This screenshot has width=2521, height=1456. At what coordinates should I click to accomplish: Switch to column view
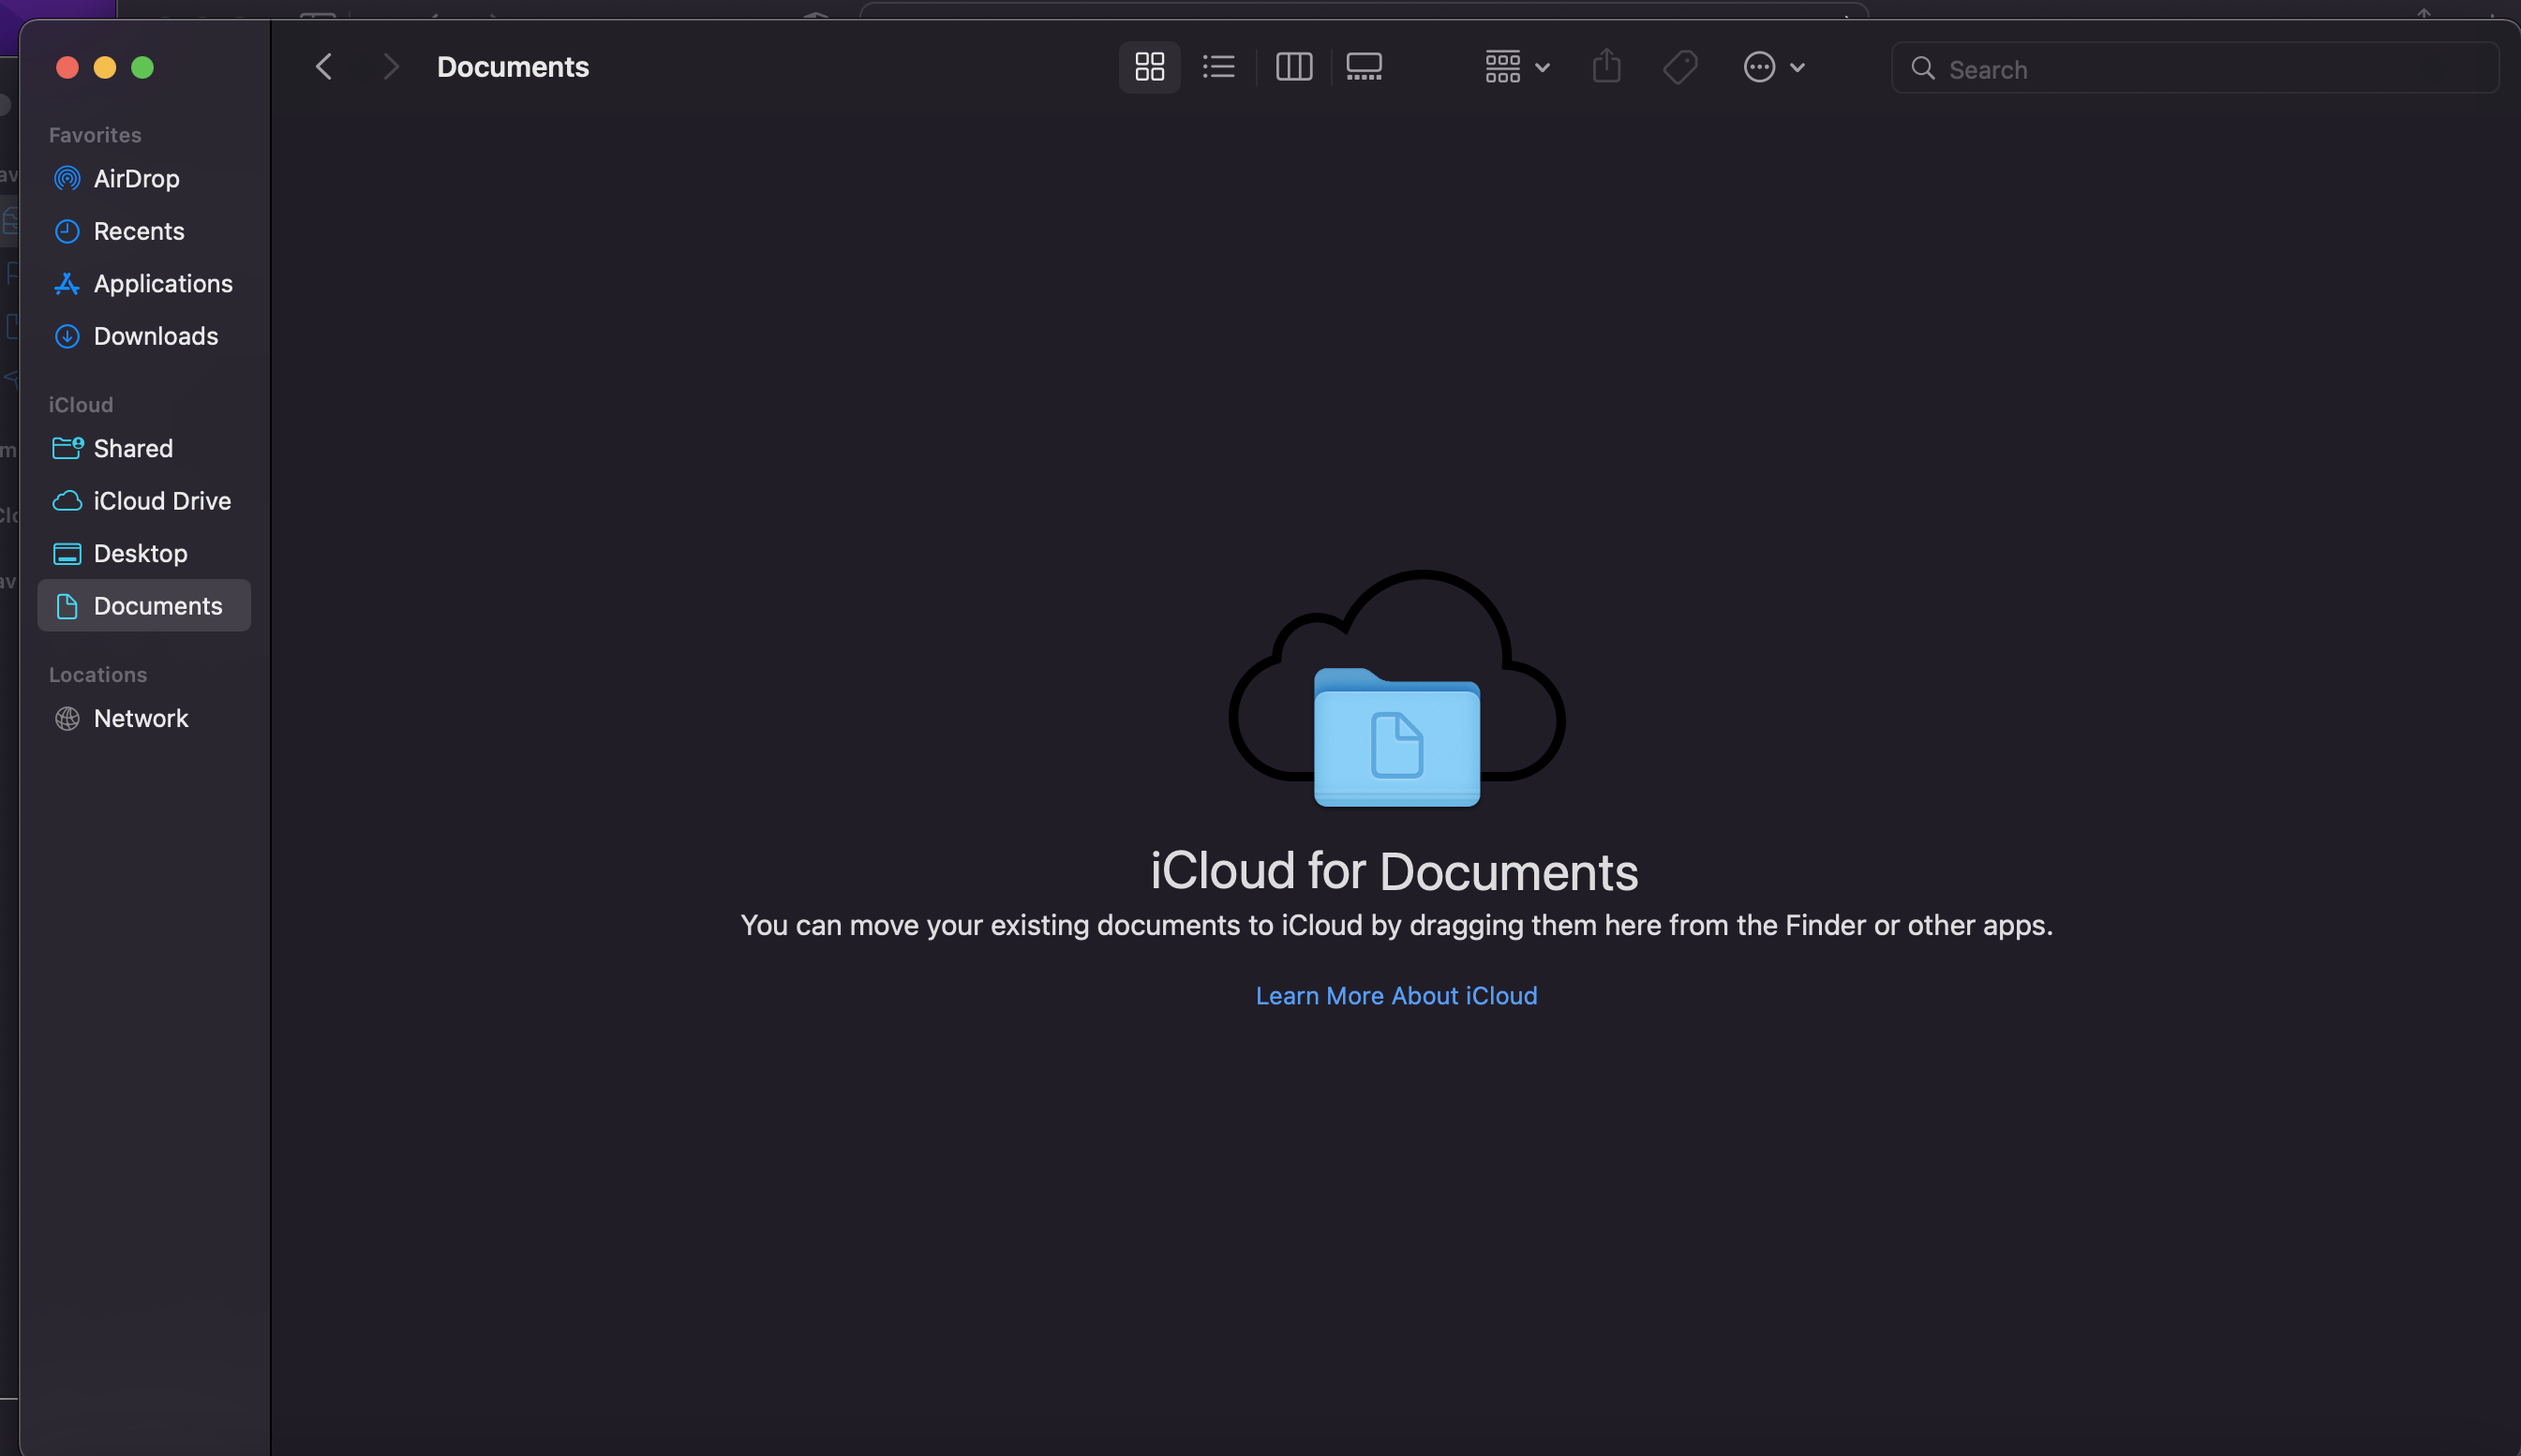tap(1293, 67)
